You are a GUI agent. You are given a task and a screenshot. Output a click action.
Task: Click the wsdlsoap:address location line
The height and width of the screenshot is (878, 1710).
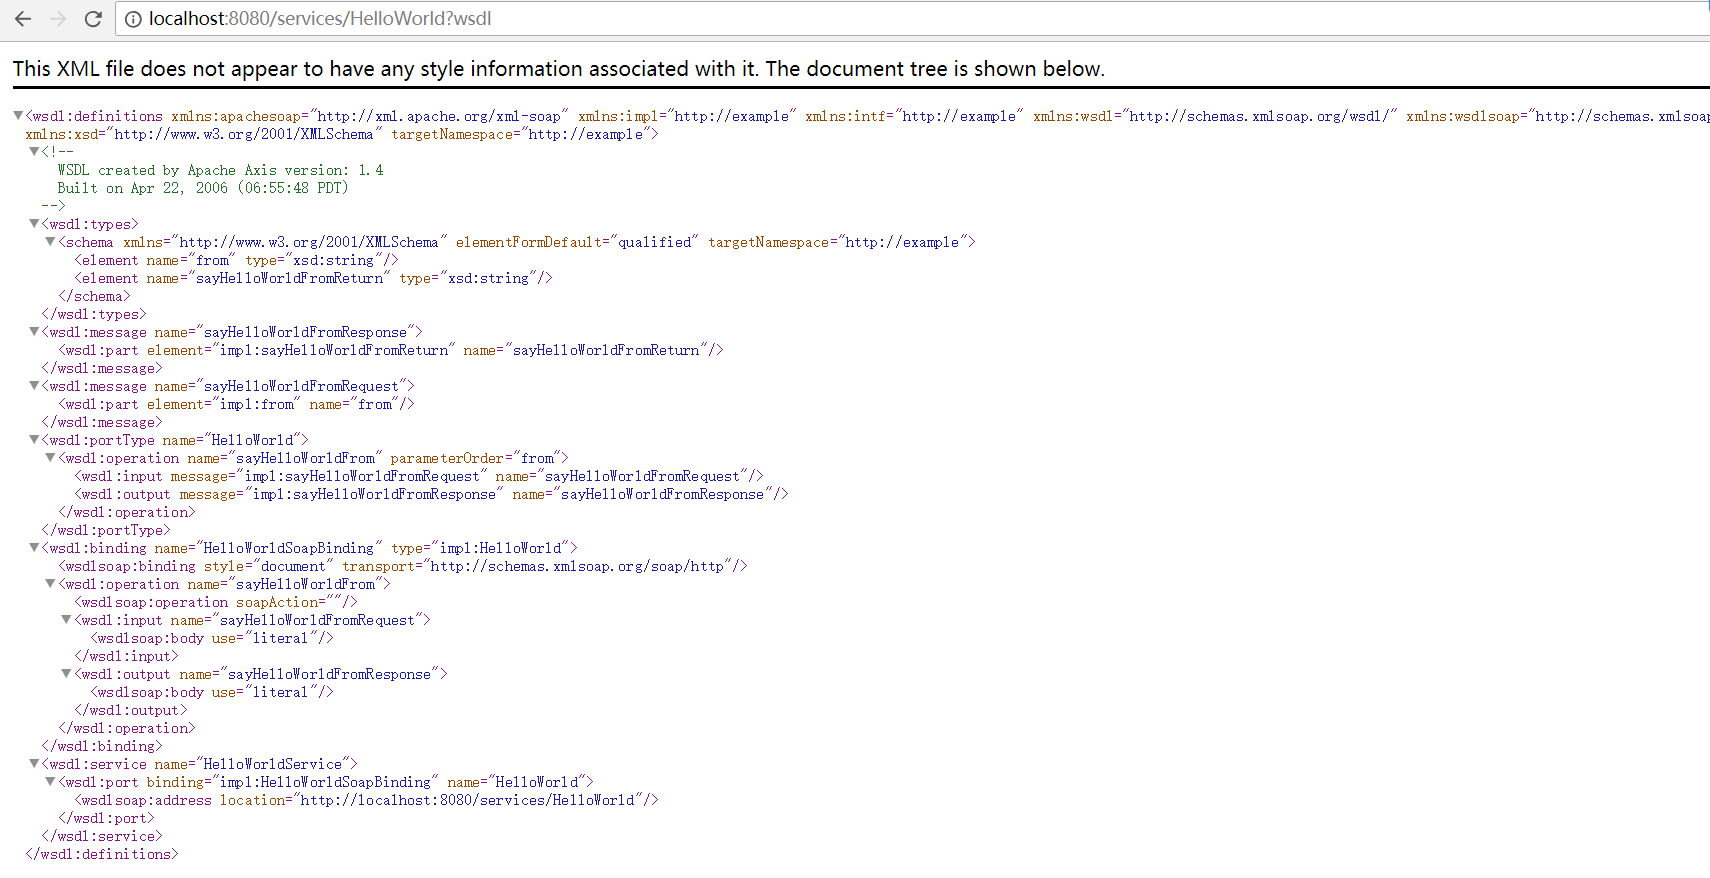click(x=366, y=800)
